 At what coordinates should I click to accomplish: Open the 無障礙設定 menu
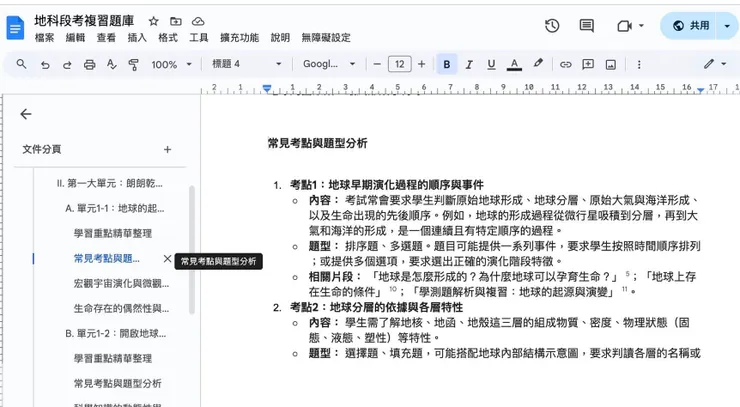326,38
